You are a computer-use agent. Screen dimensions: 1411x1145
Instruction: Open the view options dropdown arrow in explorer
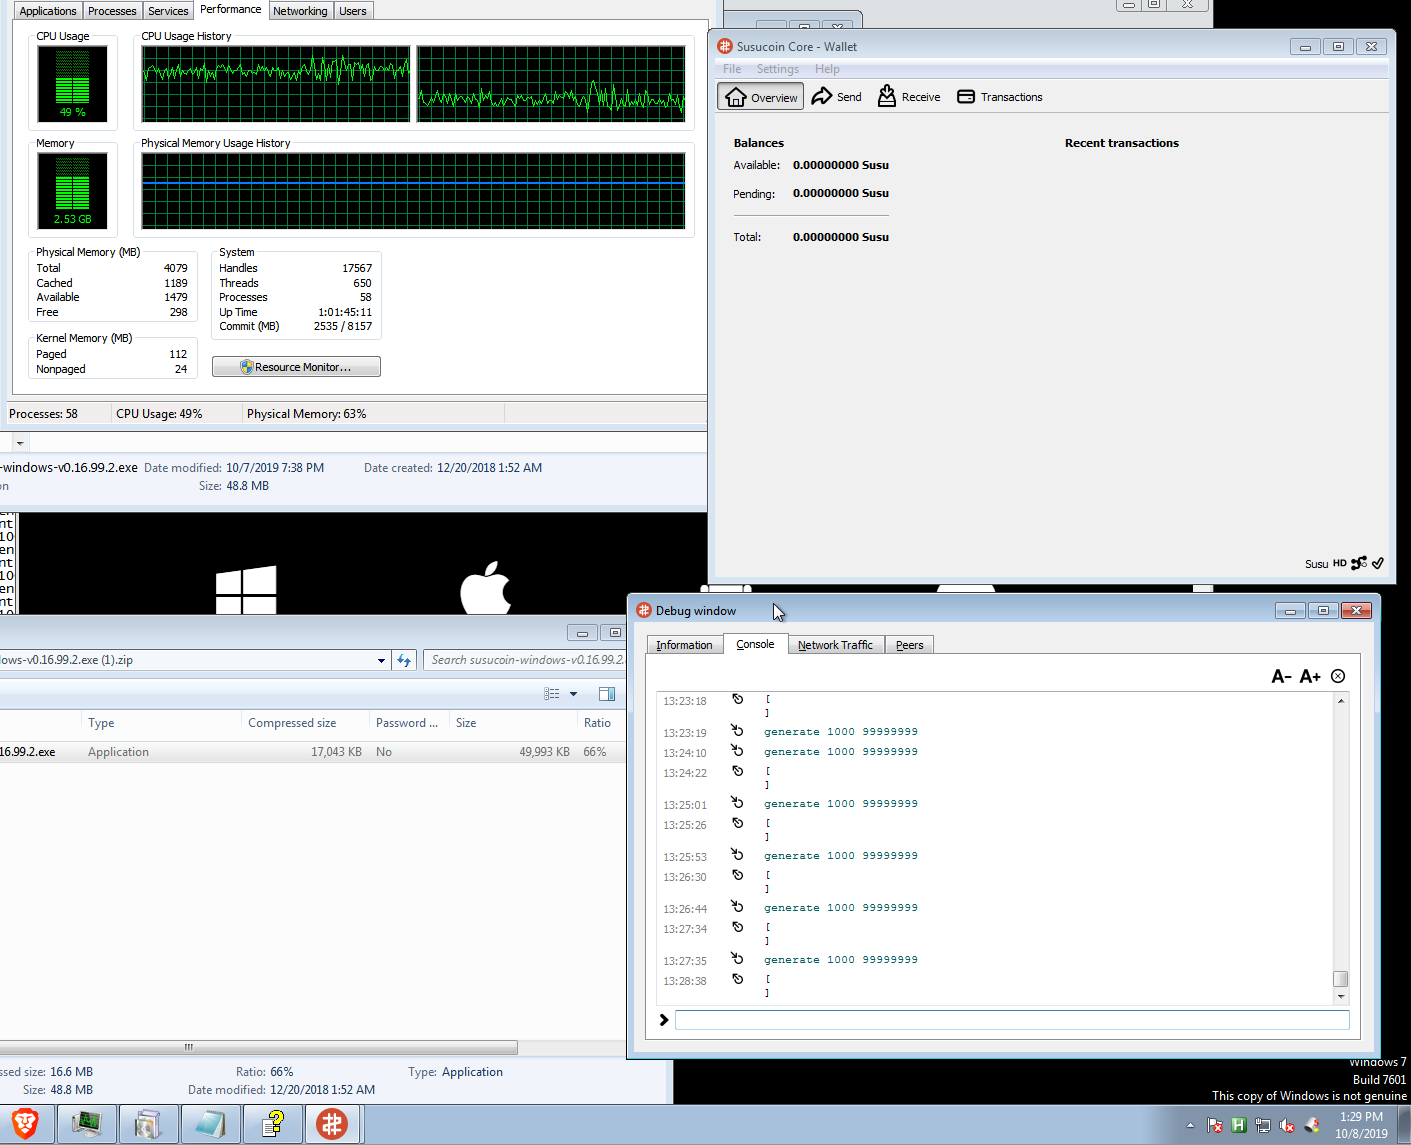(573, 693)
